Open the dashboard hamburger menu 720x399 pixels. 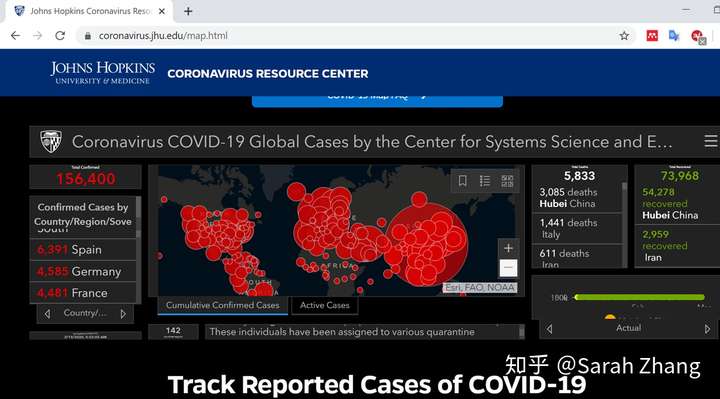(711, 141)
